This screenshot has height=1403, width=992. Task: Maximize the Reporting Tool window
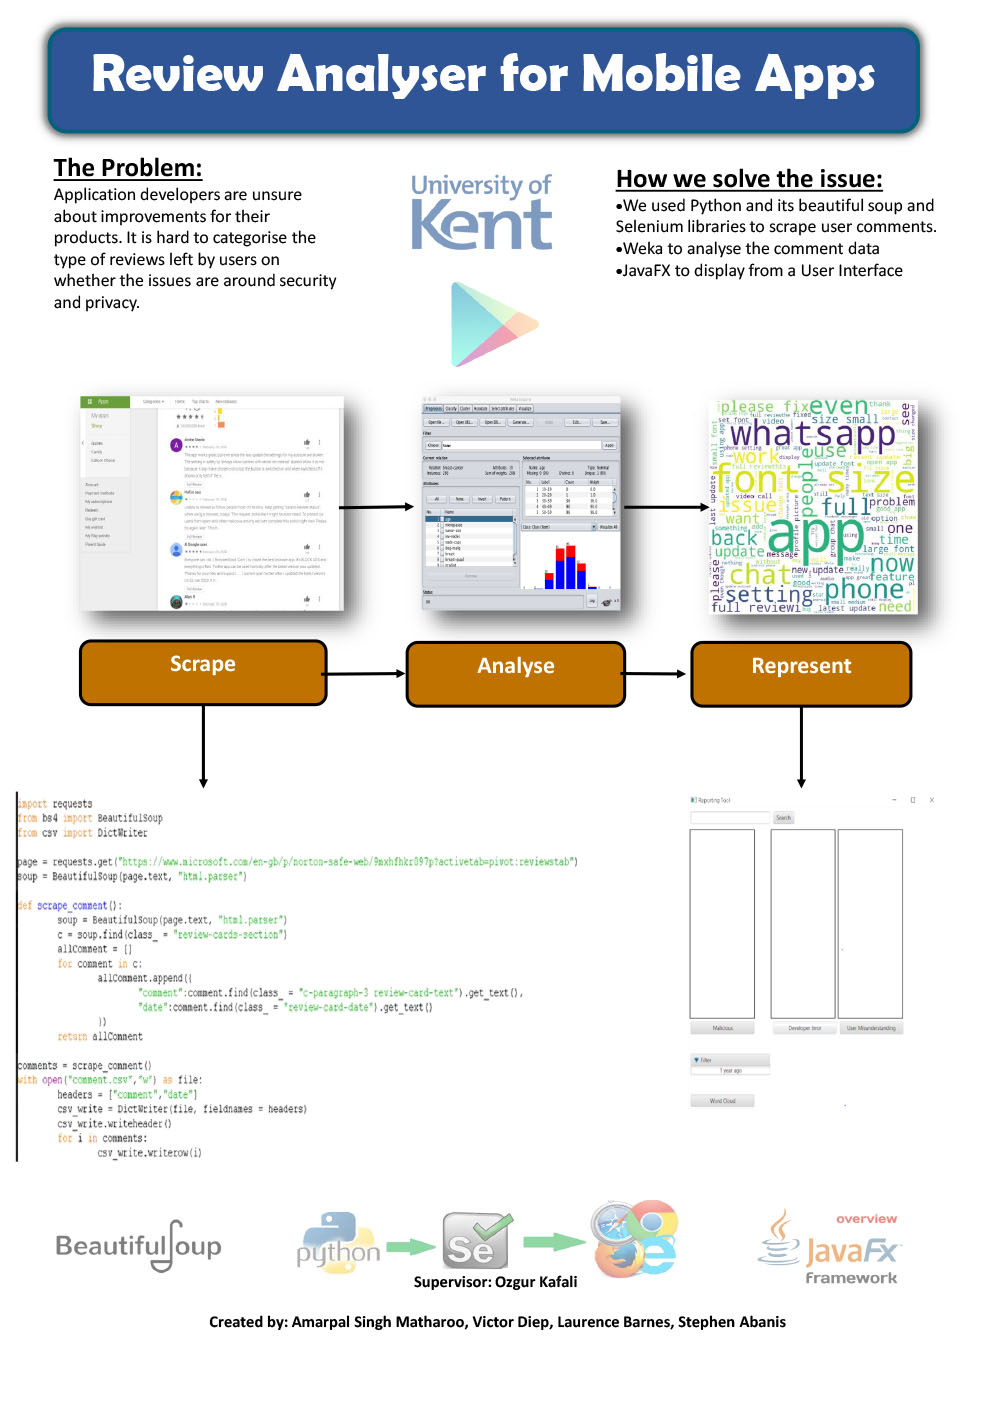tap(913, 800)
